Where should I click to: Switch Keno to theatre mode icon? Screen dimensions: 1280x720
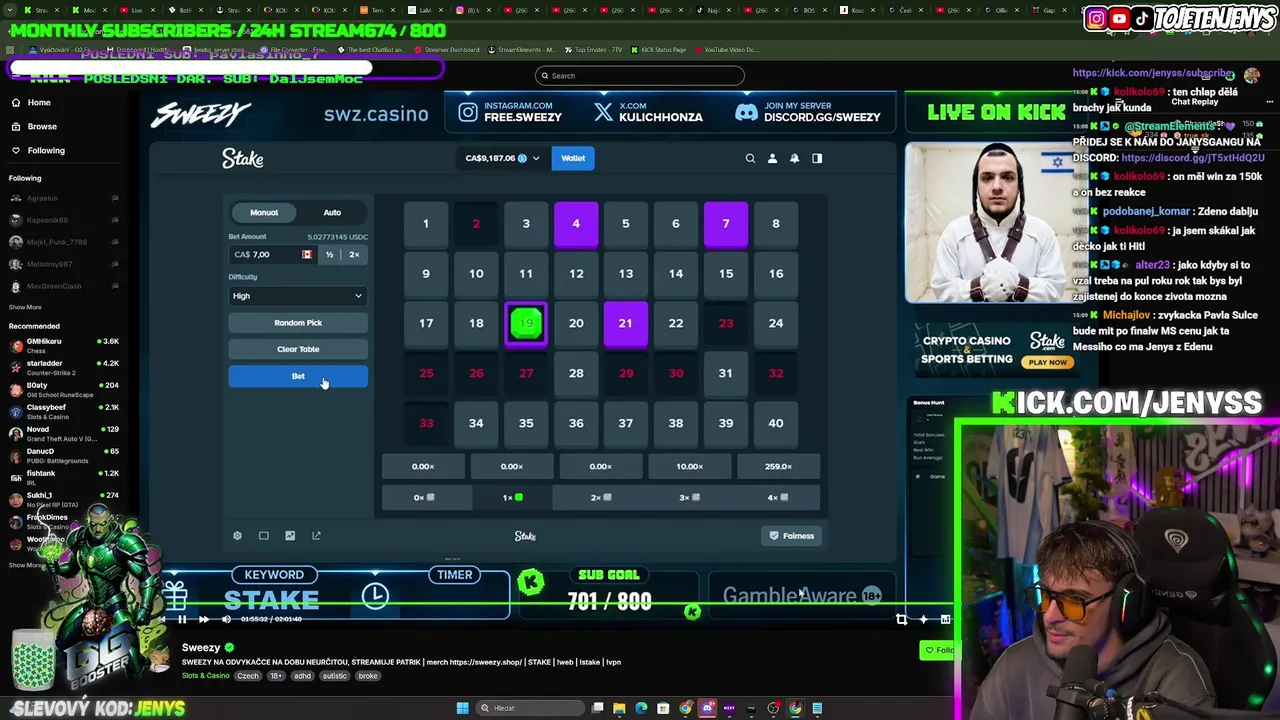pyautogui.click(x=264, y=536)
